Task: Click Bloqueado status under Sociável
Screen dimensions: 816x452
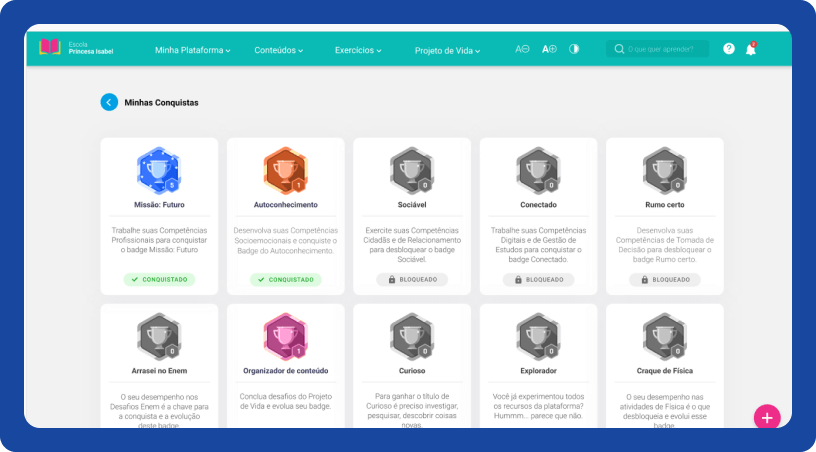Action: point(412,280)
